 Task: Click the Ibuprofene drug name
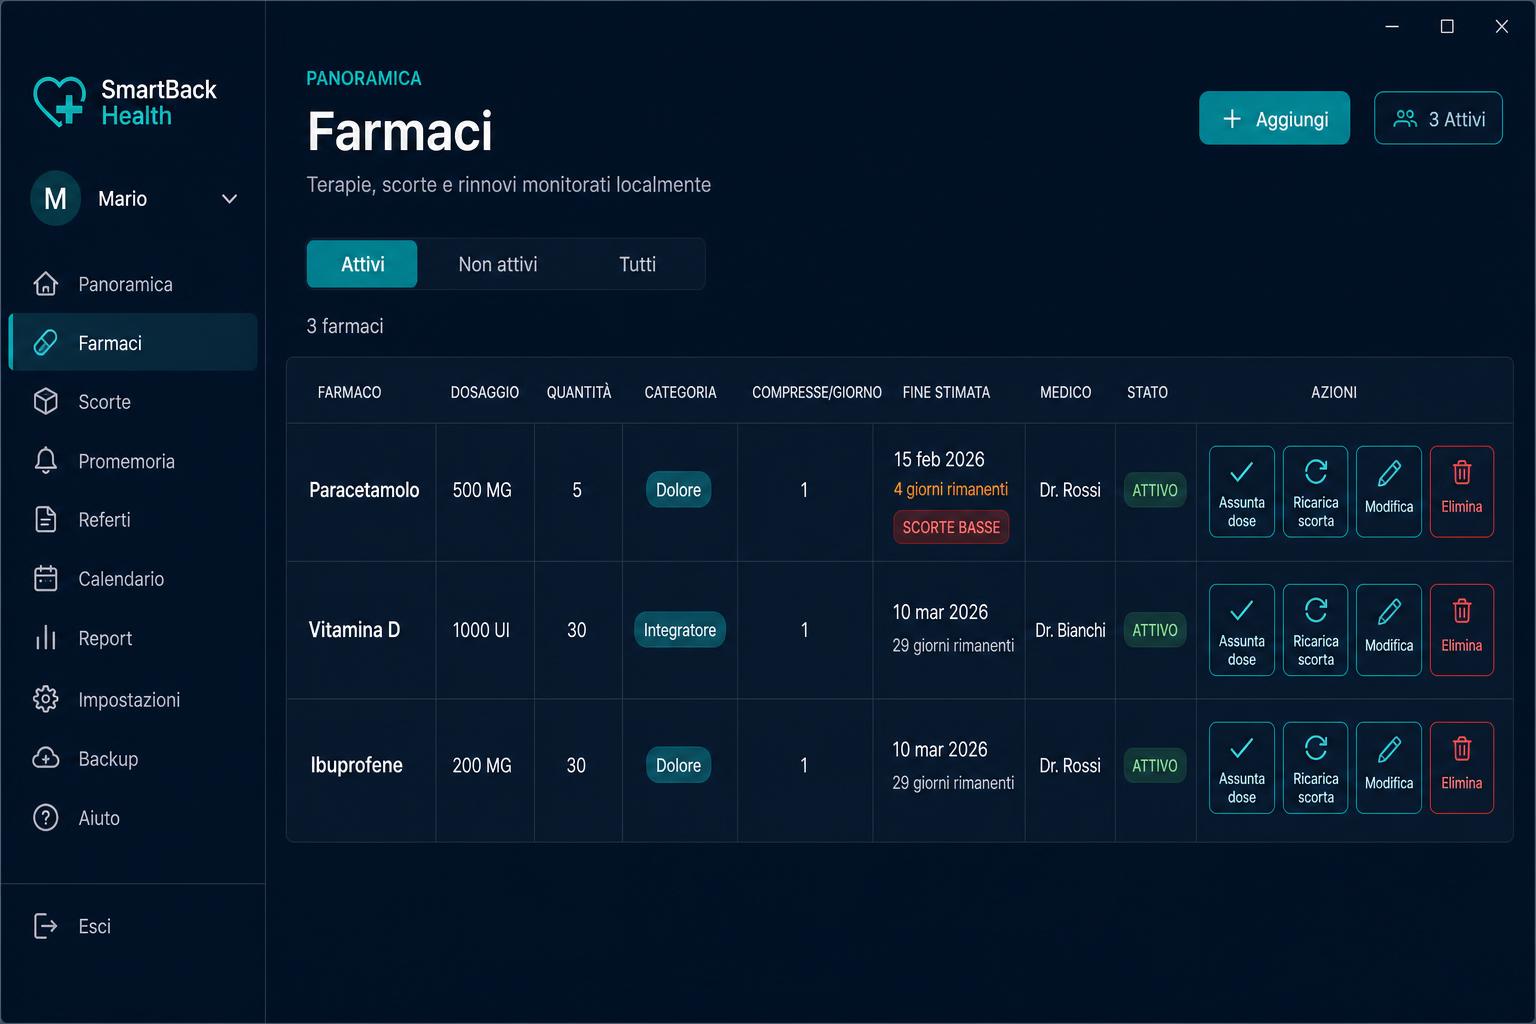356,765
